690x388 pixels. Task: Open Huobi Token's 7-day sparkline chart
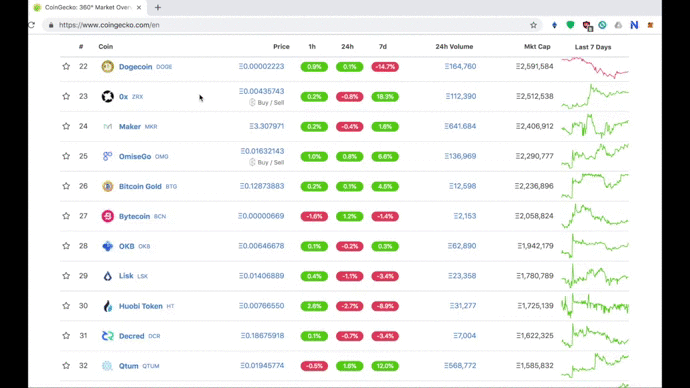tap(595, 306)
